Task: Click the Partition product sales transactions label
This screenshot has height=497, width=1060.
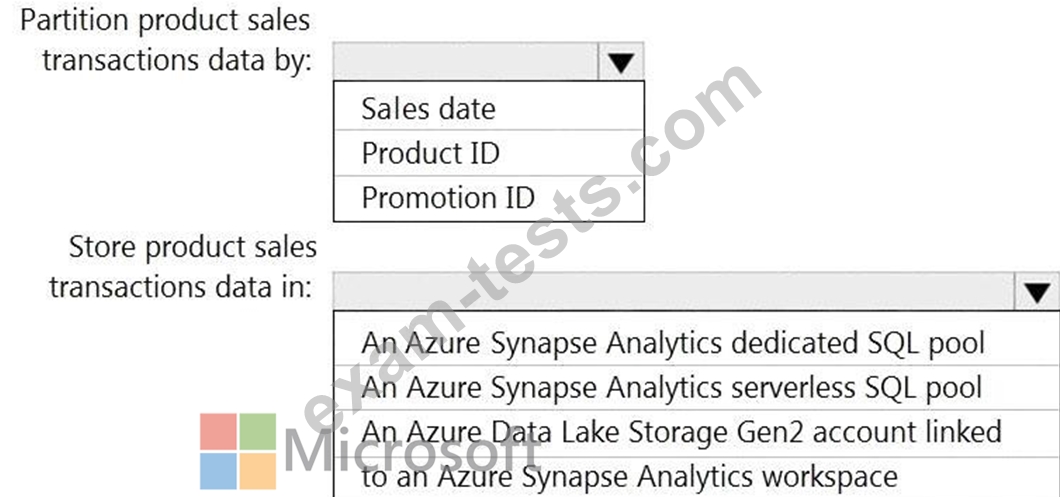Action: pyautogui.click(x=166, y=40)
